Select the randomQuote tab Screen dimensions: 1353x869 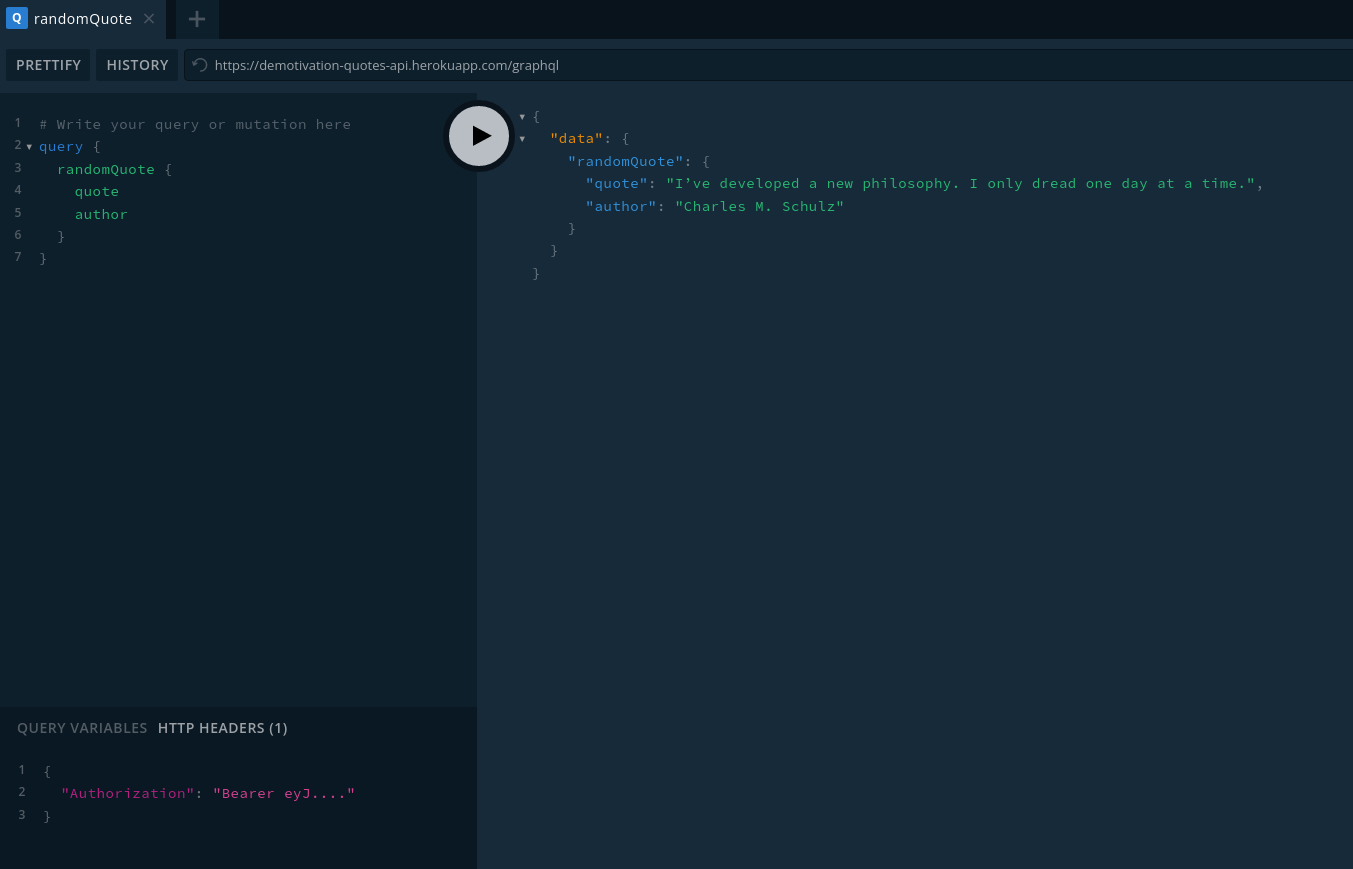(83, 19)
